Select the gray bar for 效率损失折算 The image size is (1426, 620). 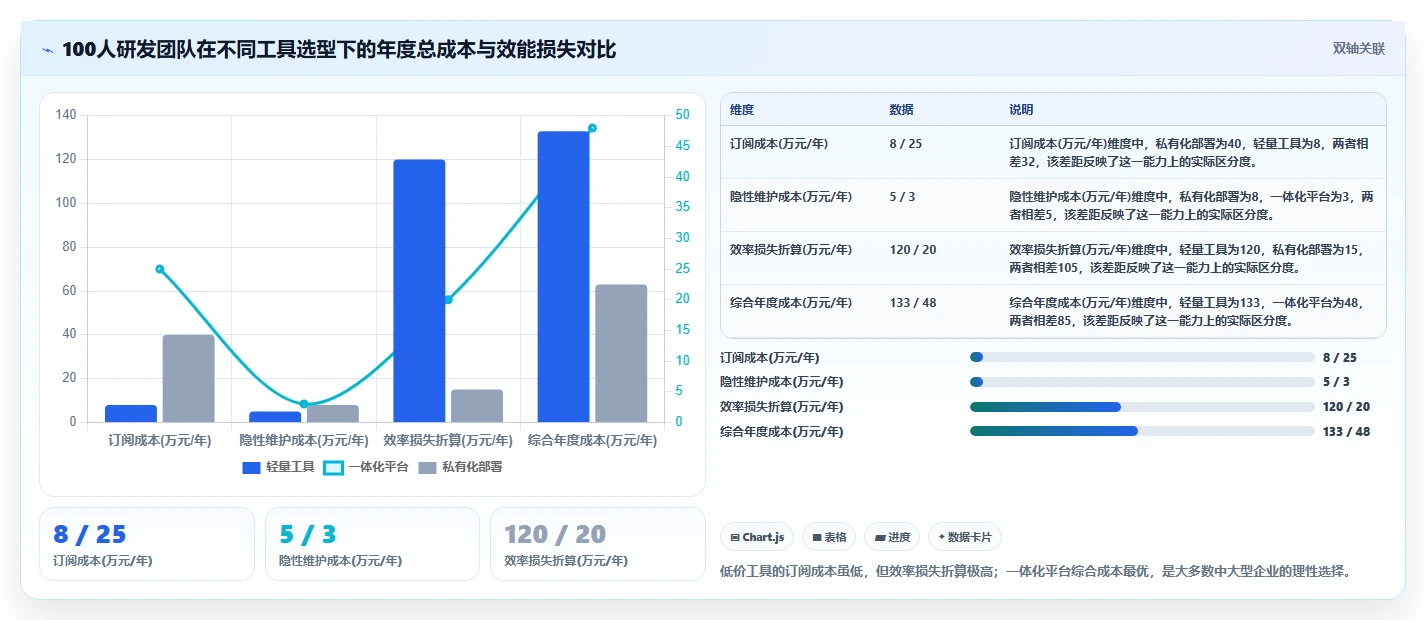477,406
